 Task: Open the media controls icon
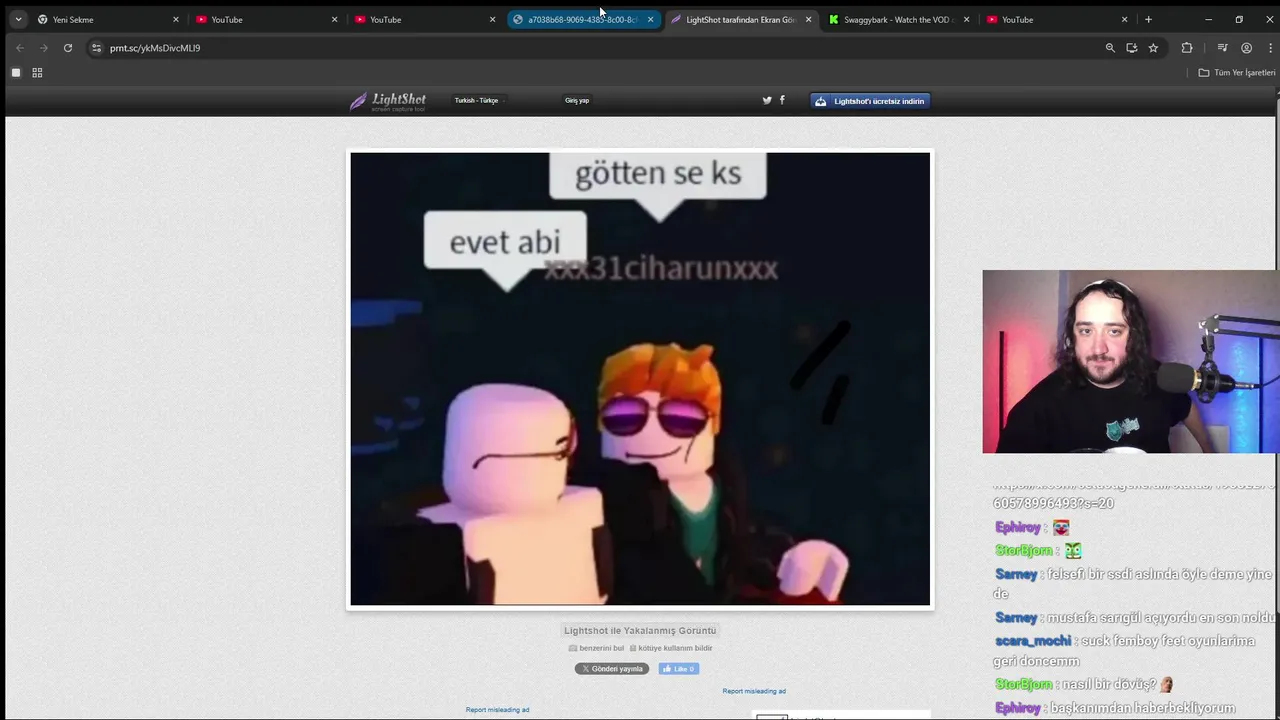coord(1222,48)
